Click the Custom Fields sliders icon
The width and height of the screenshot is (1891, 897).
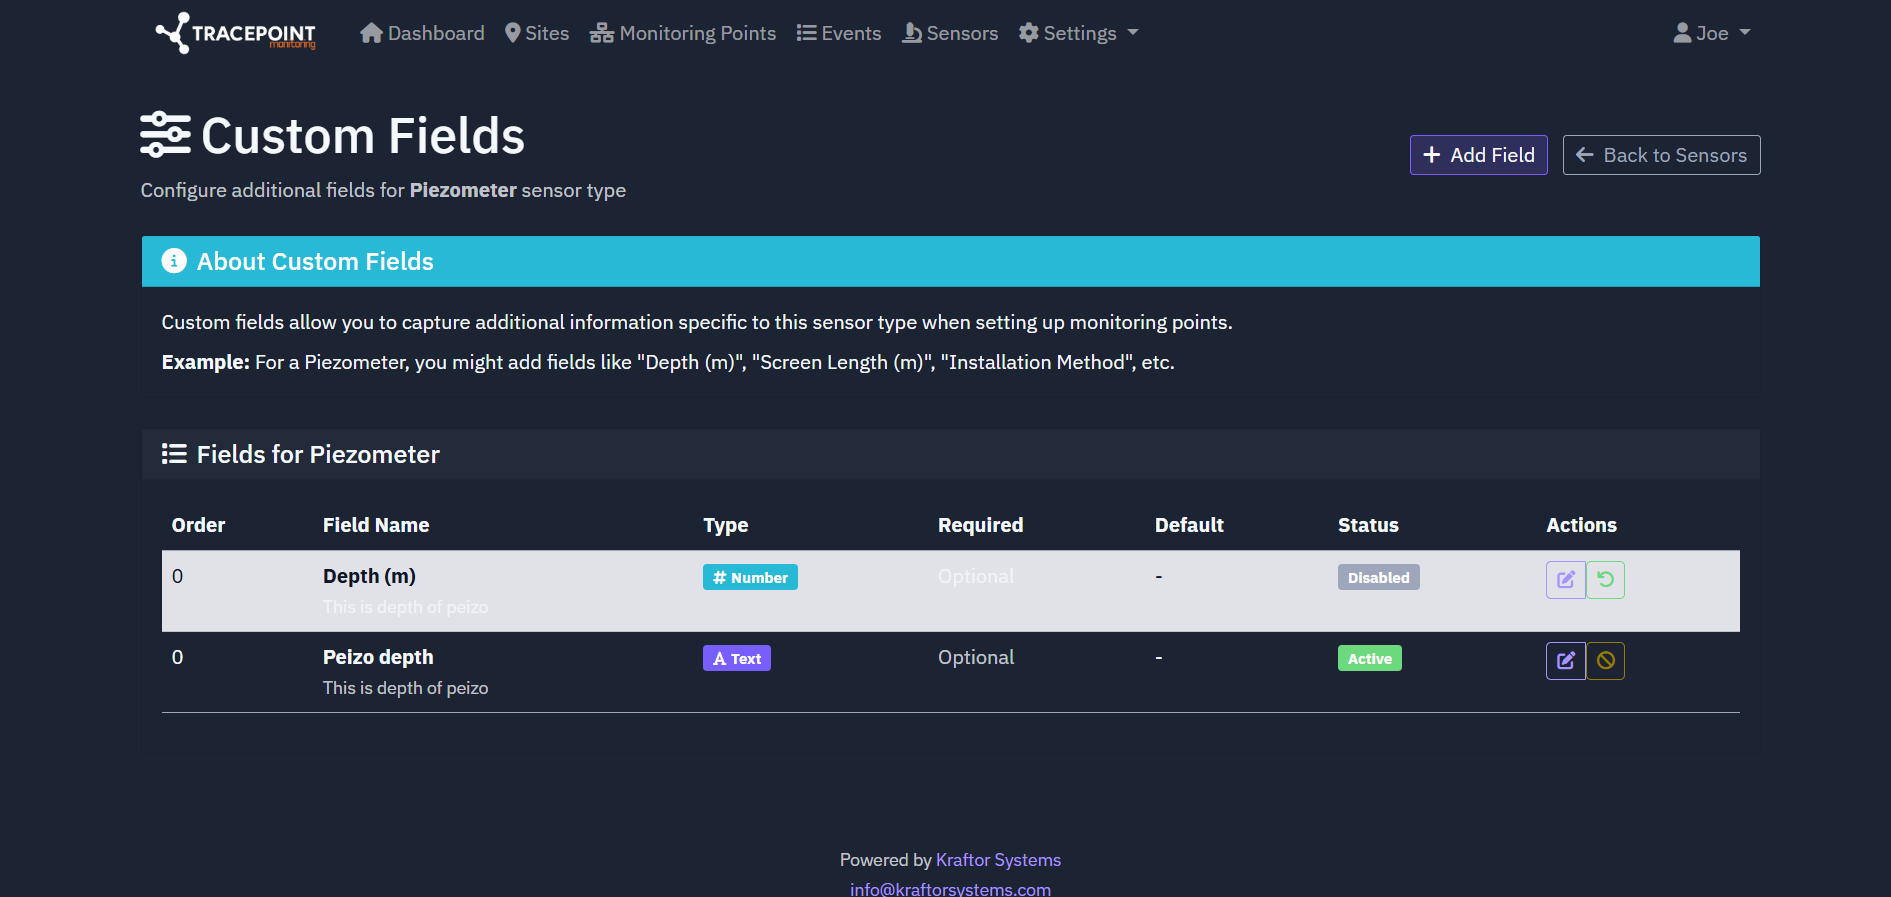pos(165,135)
